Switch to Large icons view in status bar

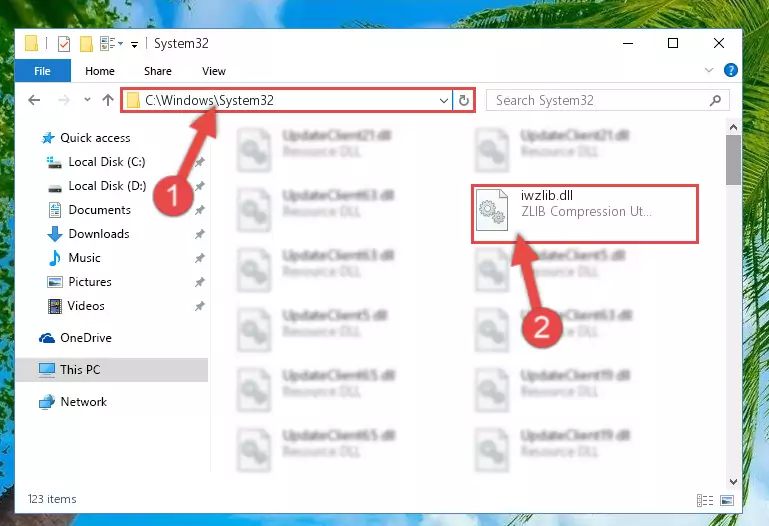[x=727, y=500]
